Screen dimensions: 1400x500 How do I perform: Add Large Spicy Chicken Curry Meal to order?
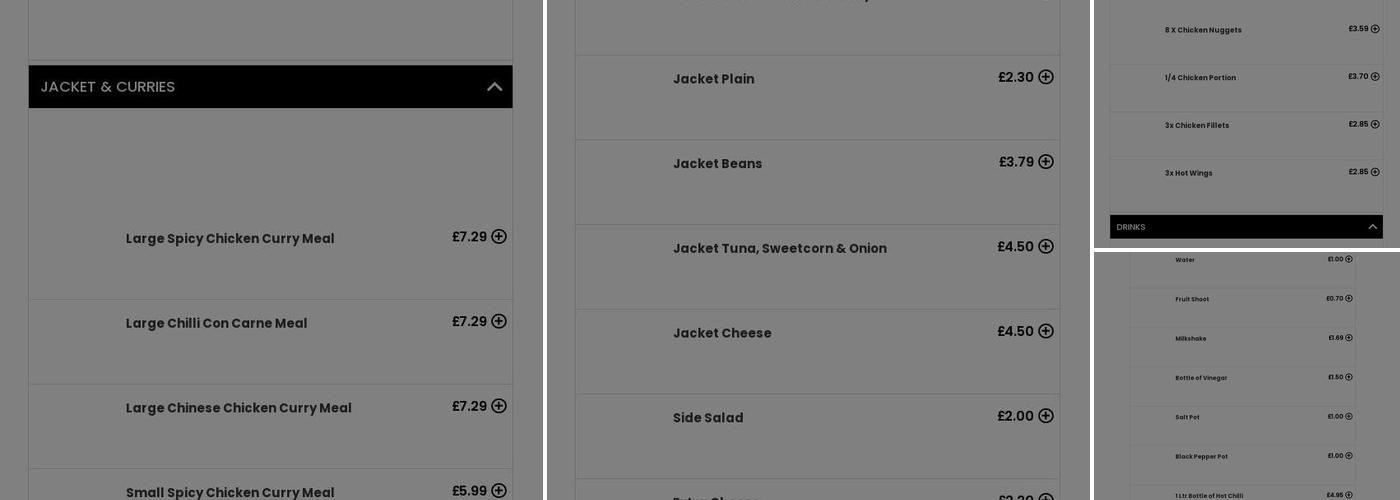pos(499,237)
